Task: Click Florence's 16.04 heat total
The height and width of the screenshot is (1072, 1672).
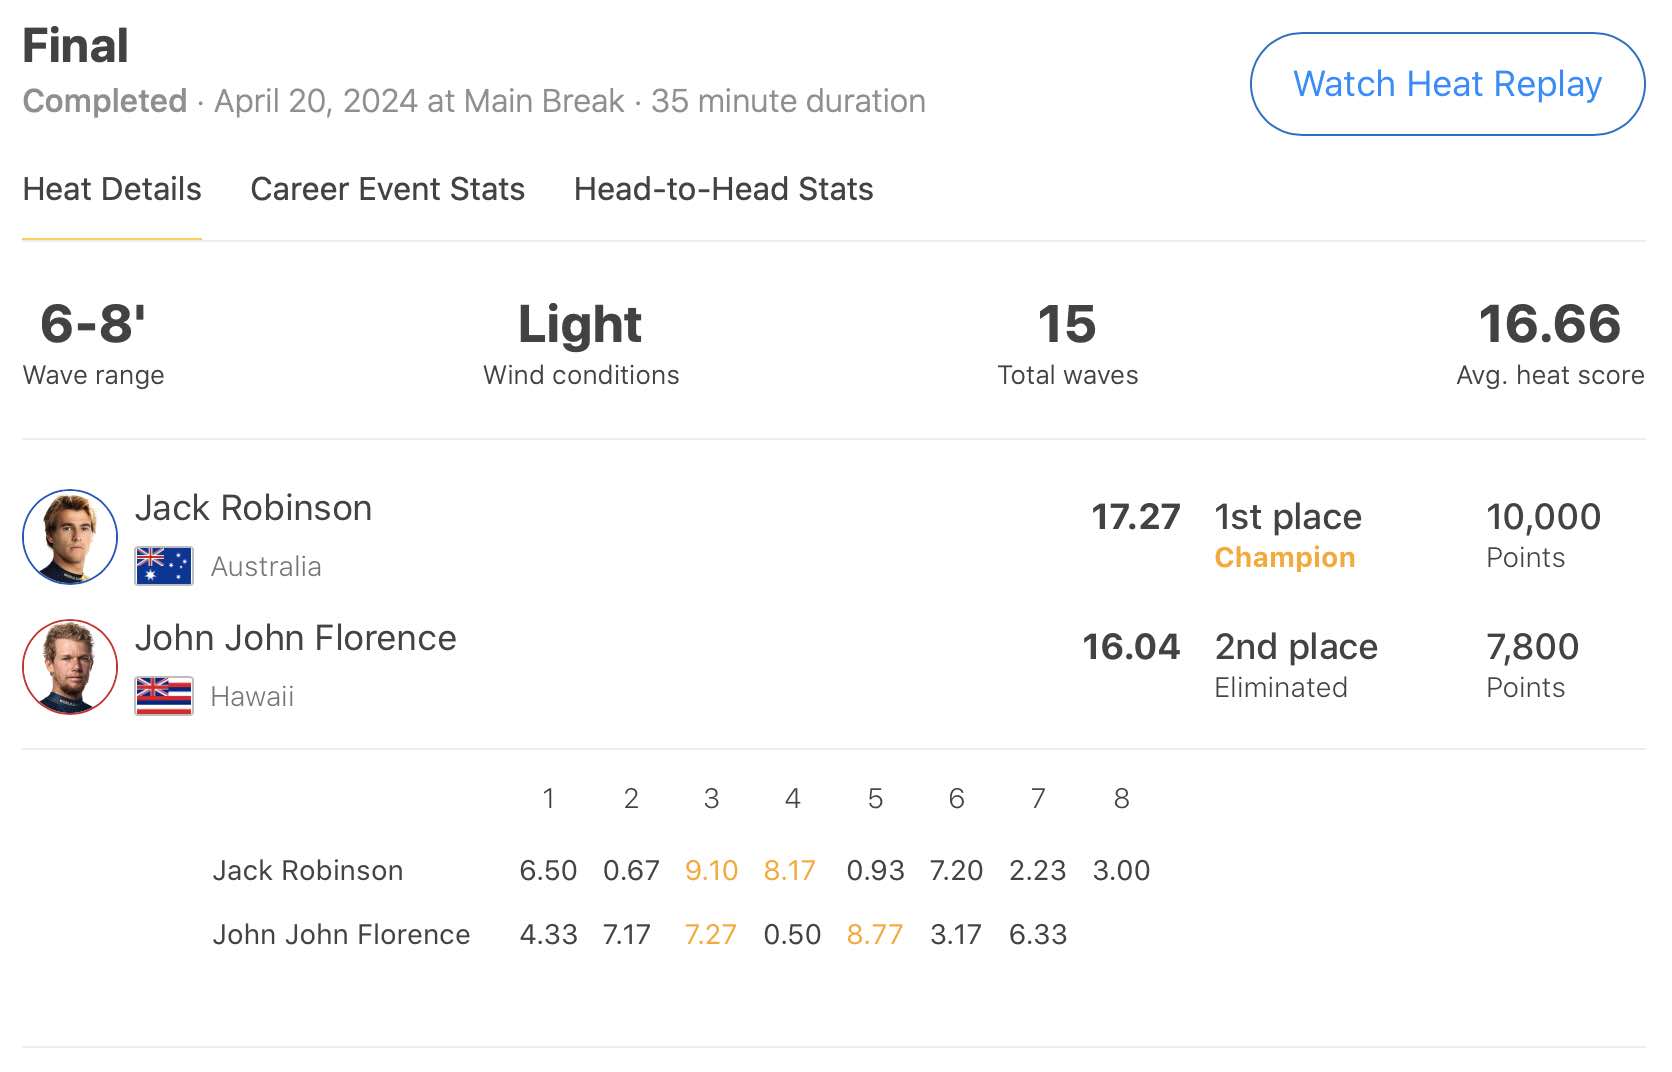Action: 1131,647
